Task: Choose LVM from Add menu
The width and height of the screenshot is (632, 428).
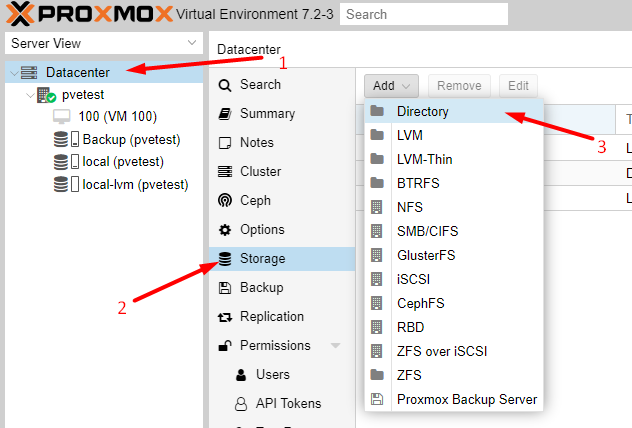Action: (x=454, y=135)
